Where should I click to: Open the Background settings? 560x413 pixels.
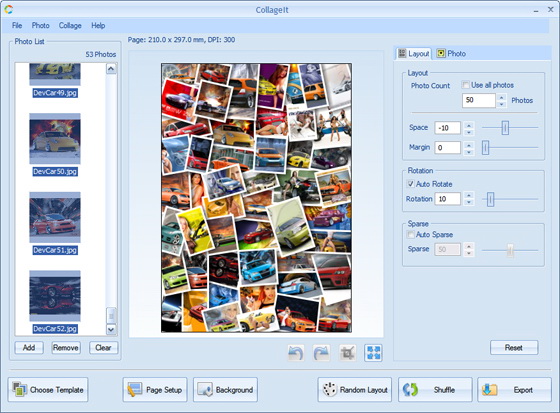(225, 390)
